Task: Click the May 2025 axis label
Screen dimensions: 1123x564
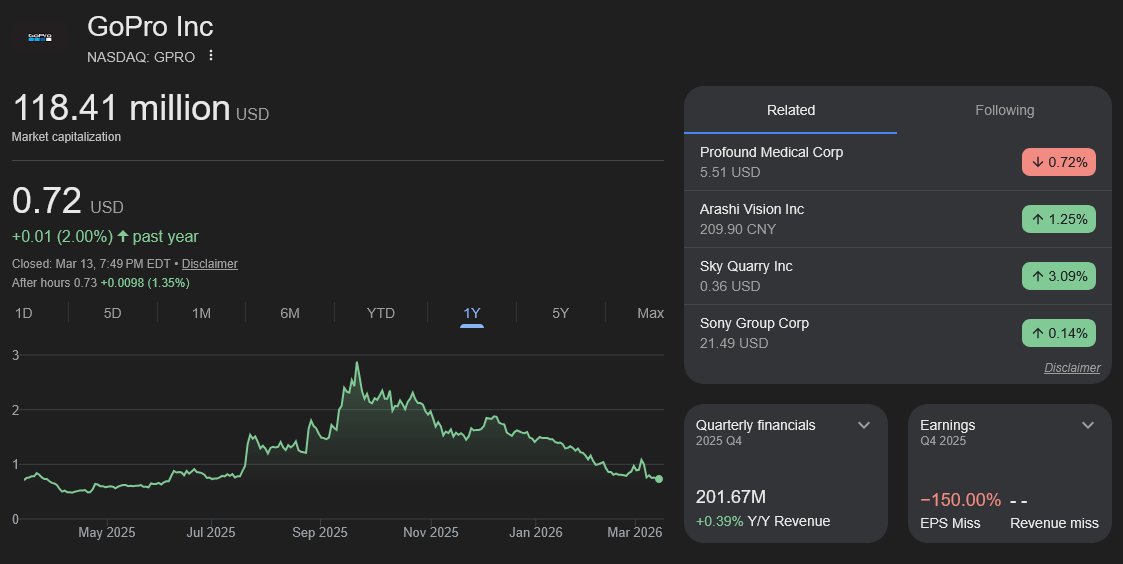Action: [x=106, y=532]
